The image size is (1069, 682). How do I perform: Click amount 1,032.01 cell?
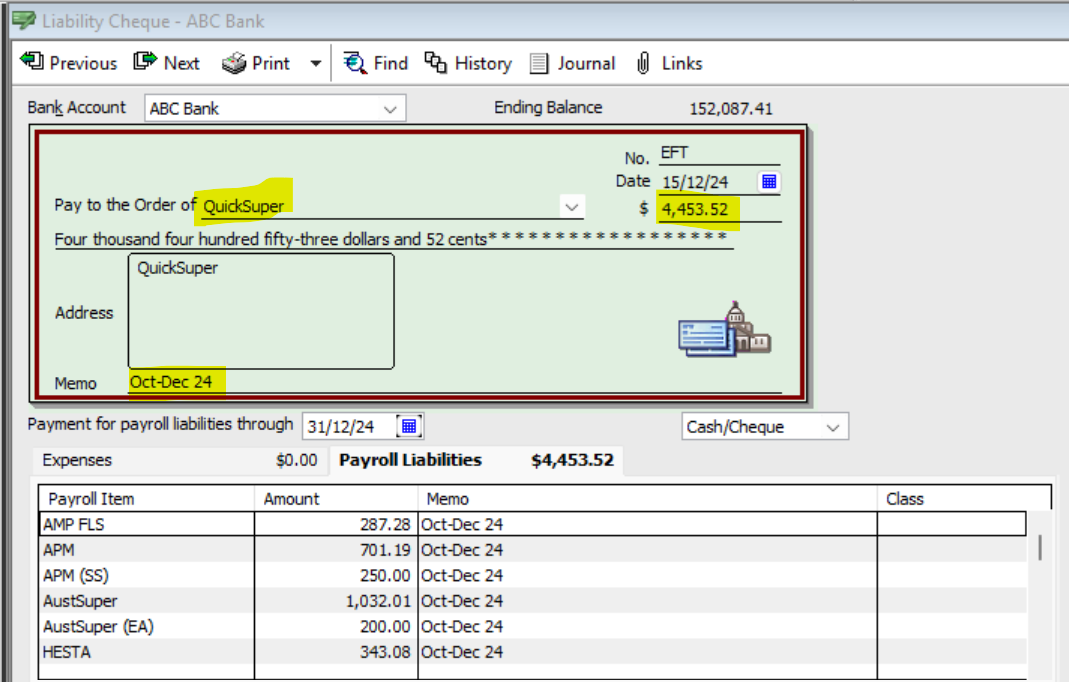point(336,601)
